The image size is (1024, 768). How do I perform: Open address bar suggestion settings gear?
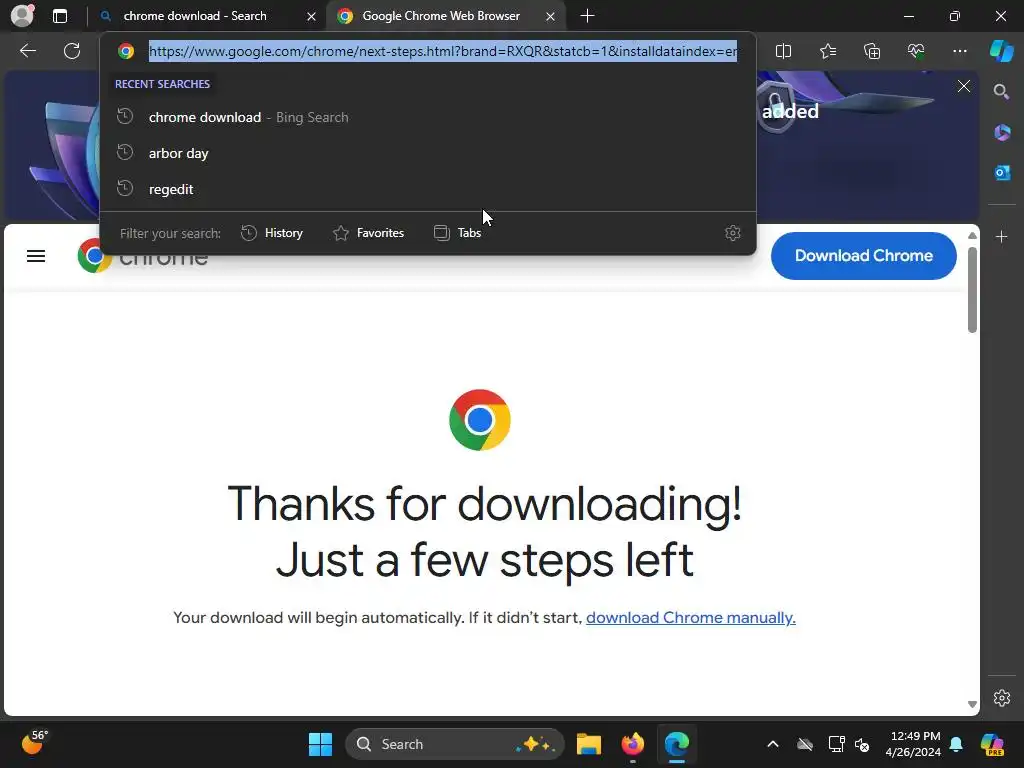pyautogui.click(x=733, y=233)
